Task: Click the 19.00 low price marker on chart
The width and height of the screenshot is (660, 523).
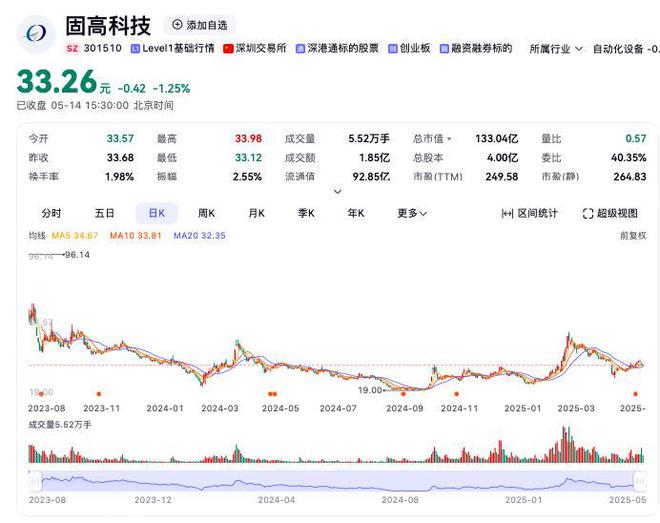Action: point(370,390)
